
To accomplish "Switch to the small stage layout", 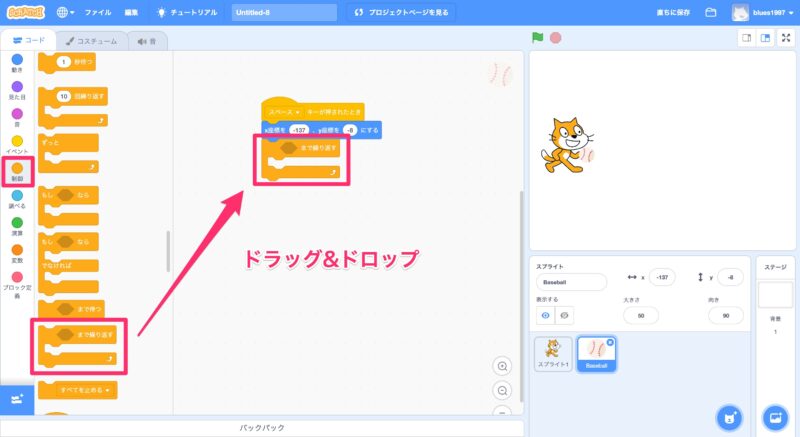I will coord(745,38).
